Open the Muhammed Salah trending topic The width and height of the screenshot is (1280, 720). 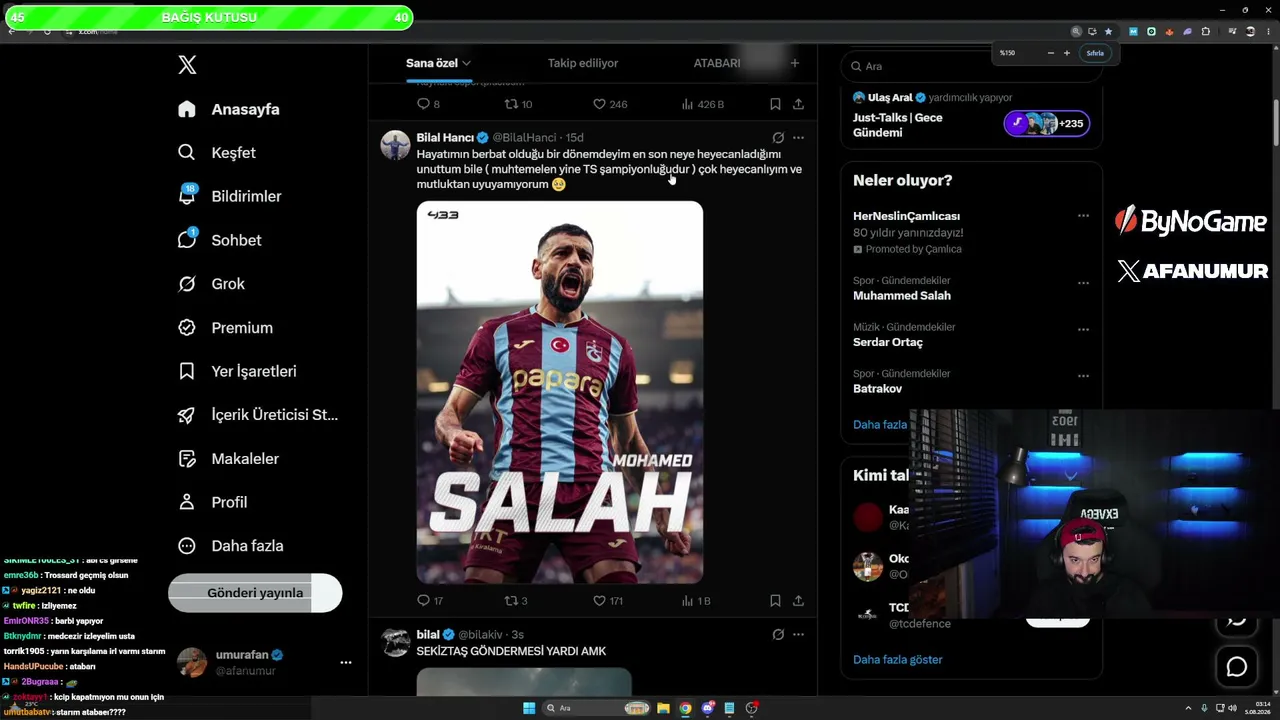[x=902, y=296]
